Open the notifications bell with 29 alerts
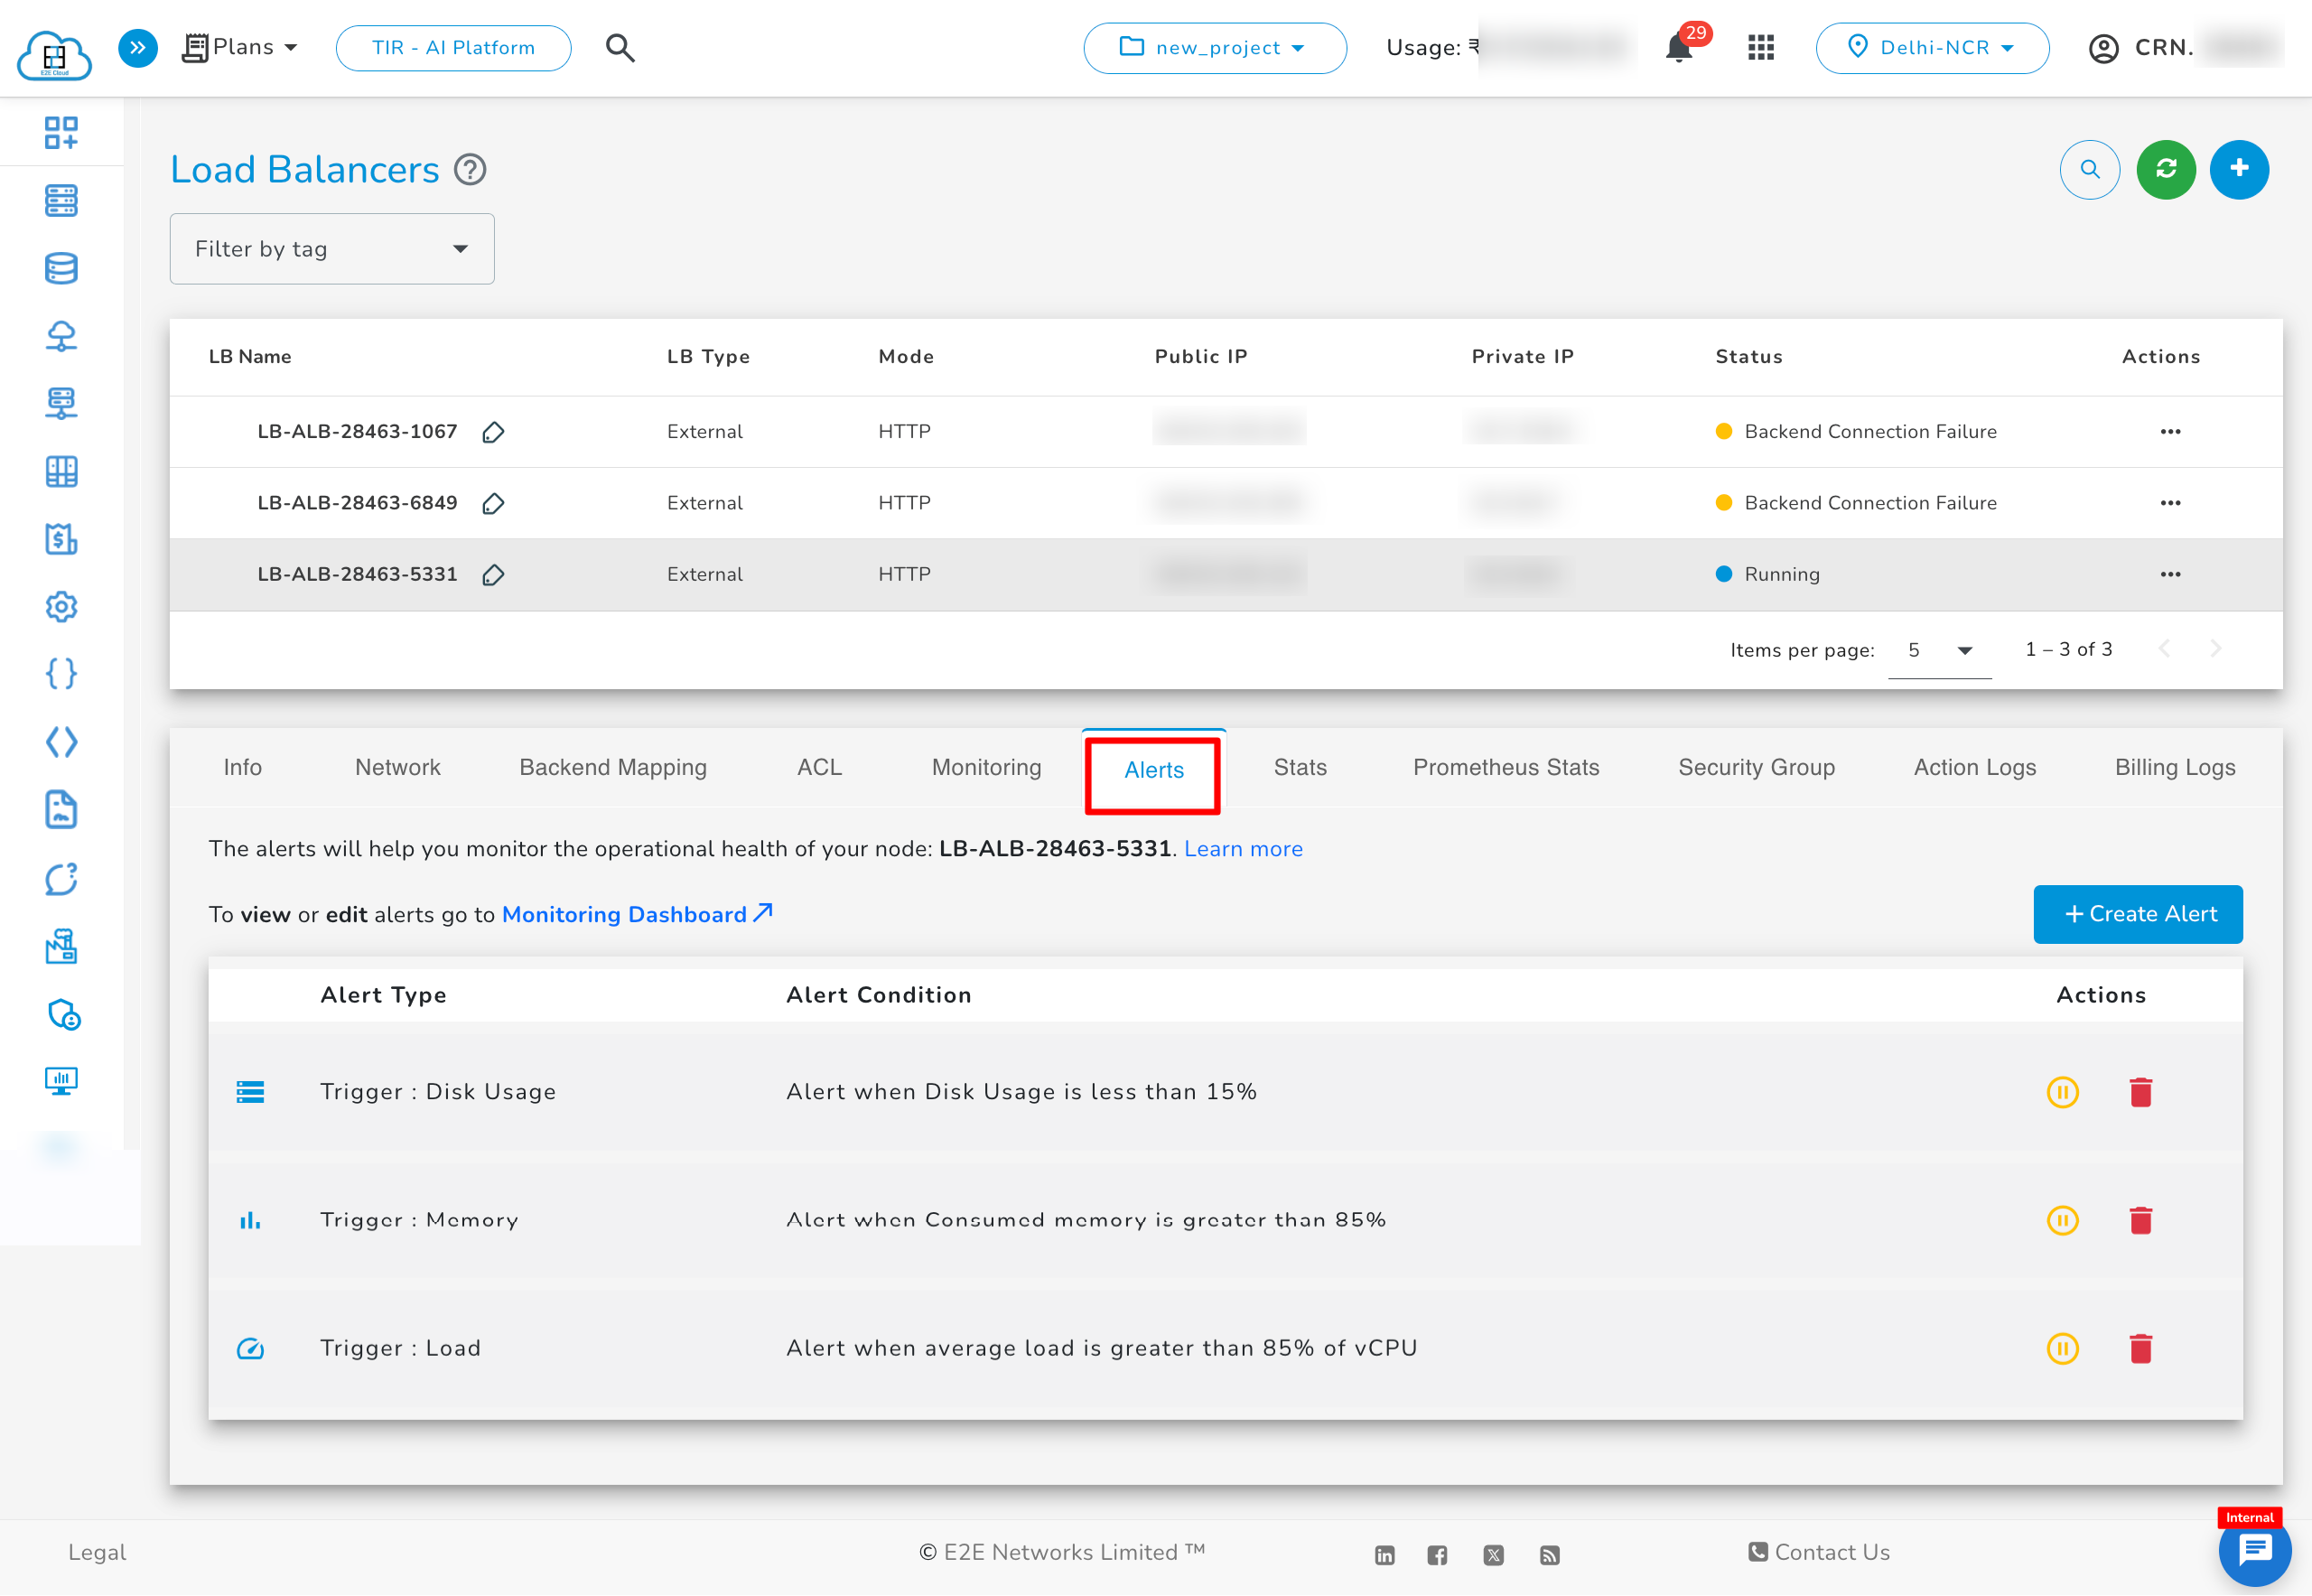Viewport: 2312px width, 1596px height. (1679, 47)
